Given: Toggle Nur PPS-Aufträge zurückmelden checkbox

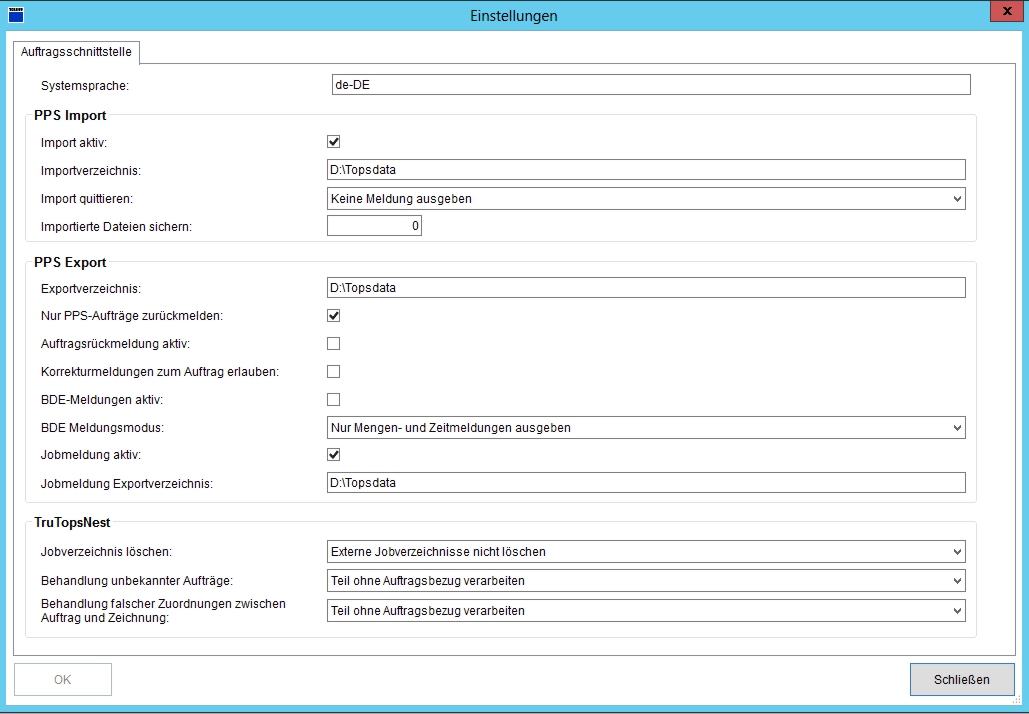Looking at the screenshot, I should (x=334, y=316).
